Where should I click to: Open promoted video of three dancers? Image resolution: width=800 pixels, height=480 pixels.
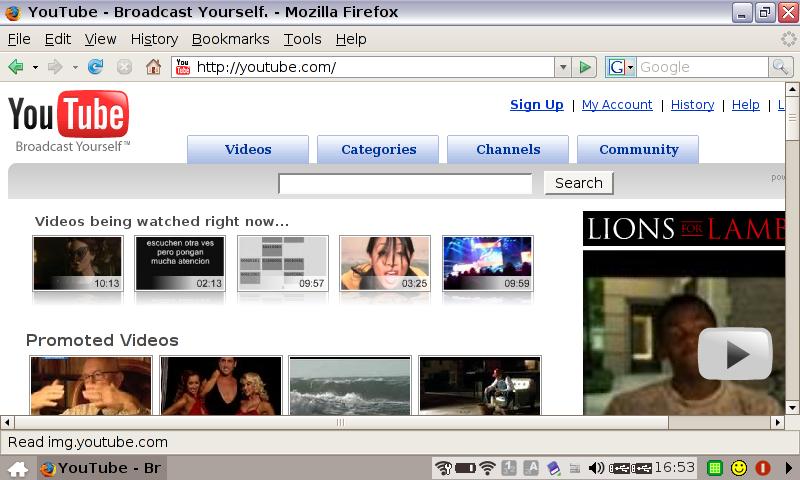(x=221, y=385)
